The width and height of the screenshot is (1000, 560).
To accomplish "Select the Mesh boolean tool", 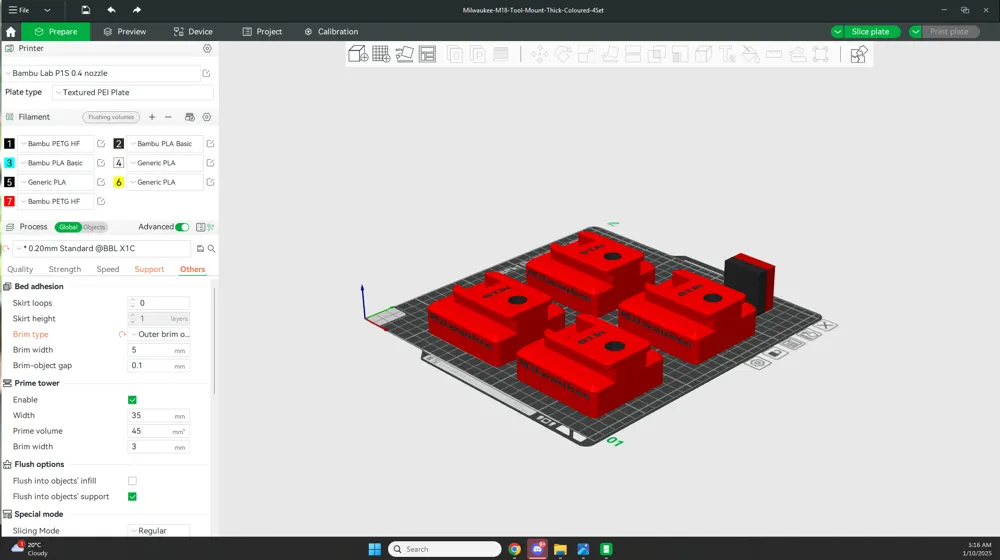I will (657, 54).
